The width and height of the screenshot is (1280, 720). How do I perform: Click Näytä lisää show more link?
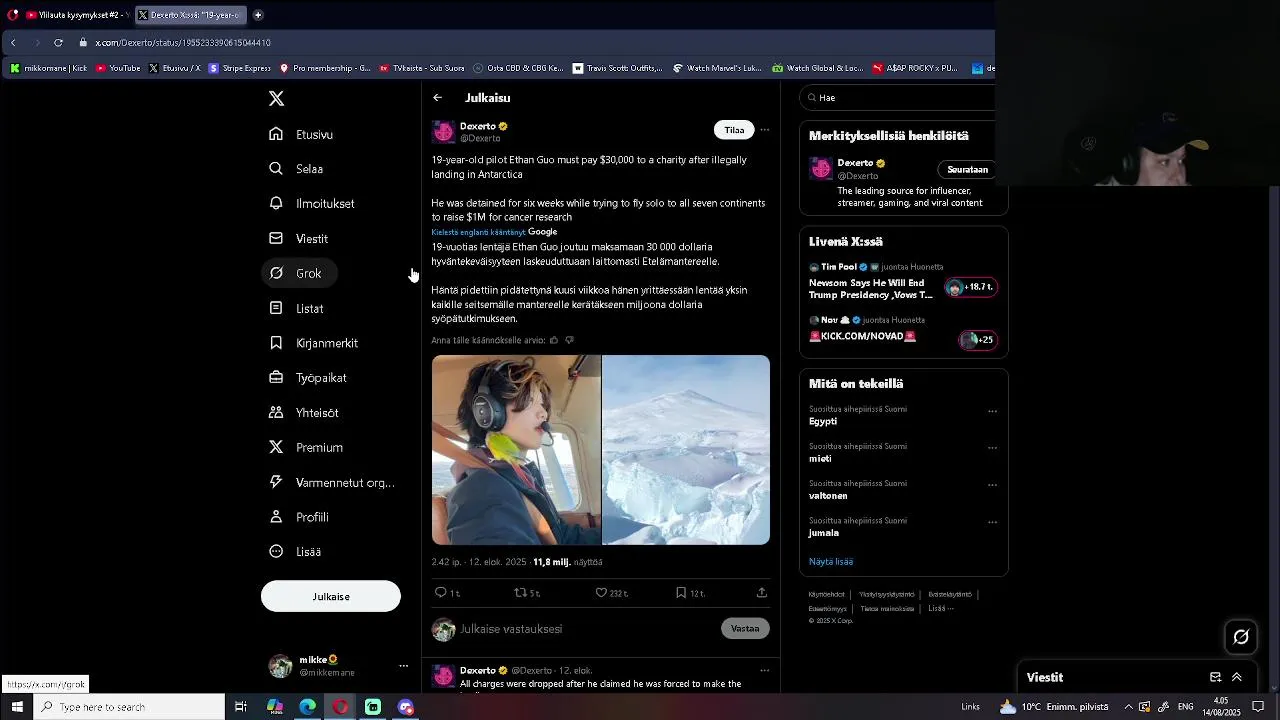pyautogui.click(x=831, y=562)
